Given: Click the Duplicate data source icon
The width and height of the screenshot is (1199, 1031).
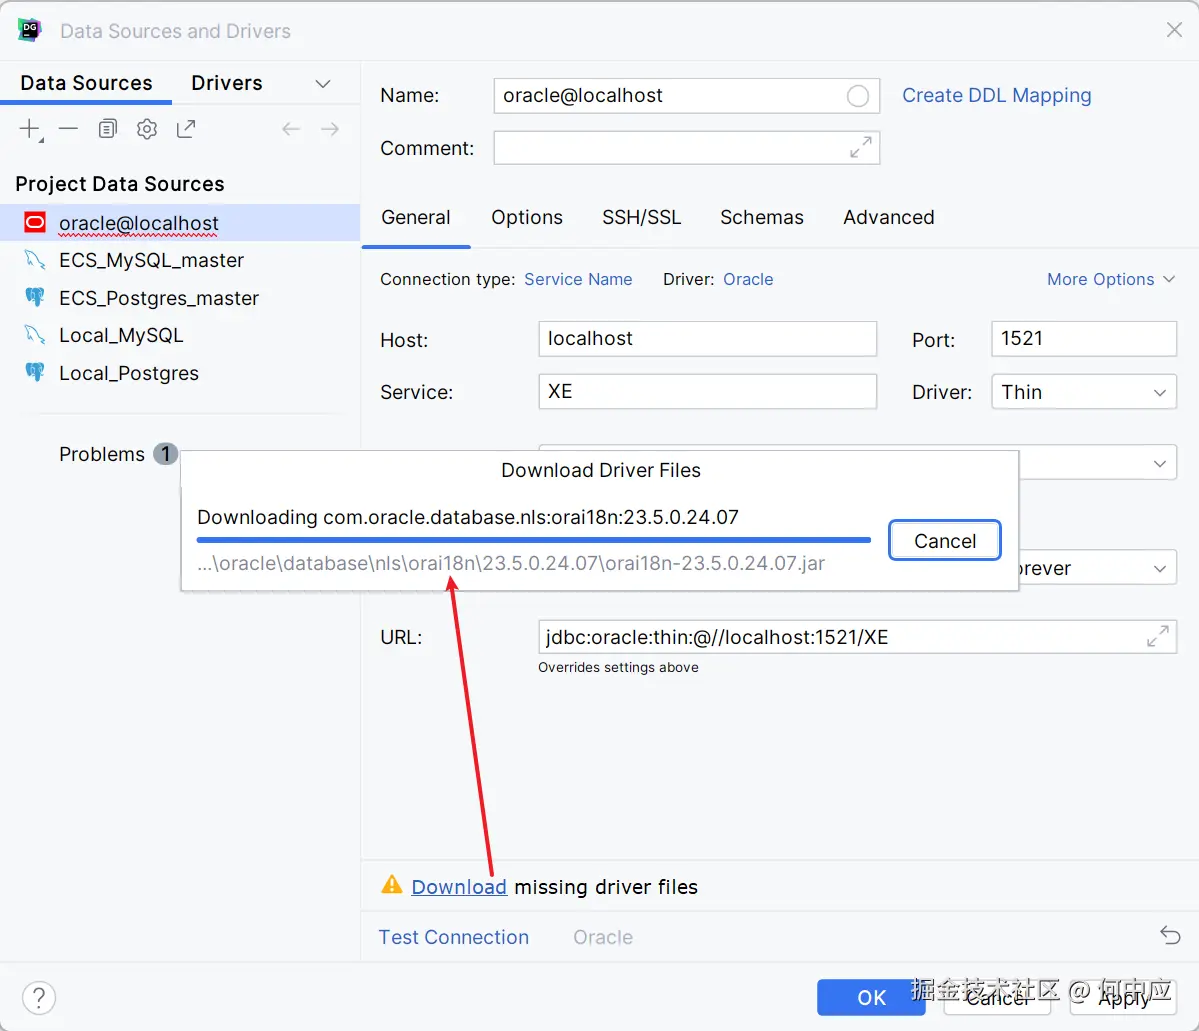Looking at the screenshot, I should coord(108,129).
